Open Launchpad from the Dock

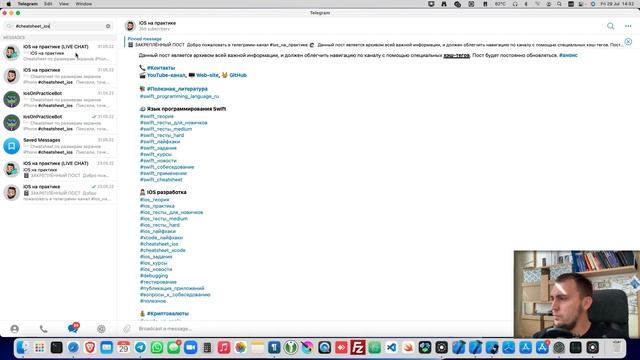[40, 347]
